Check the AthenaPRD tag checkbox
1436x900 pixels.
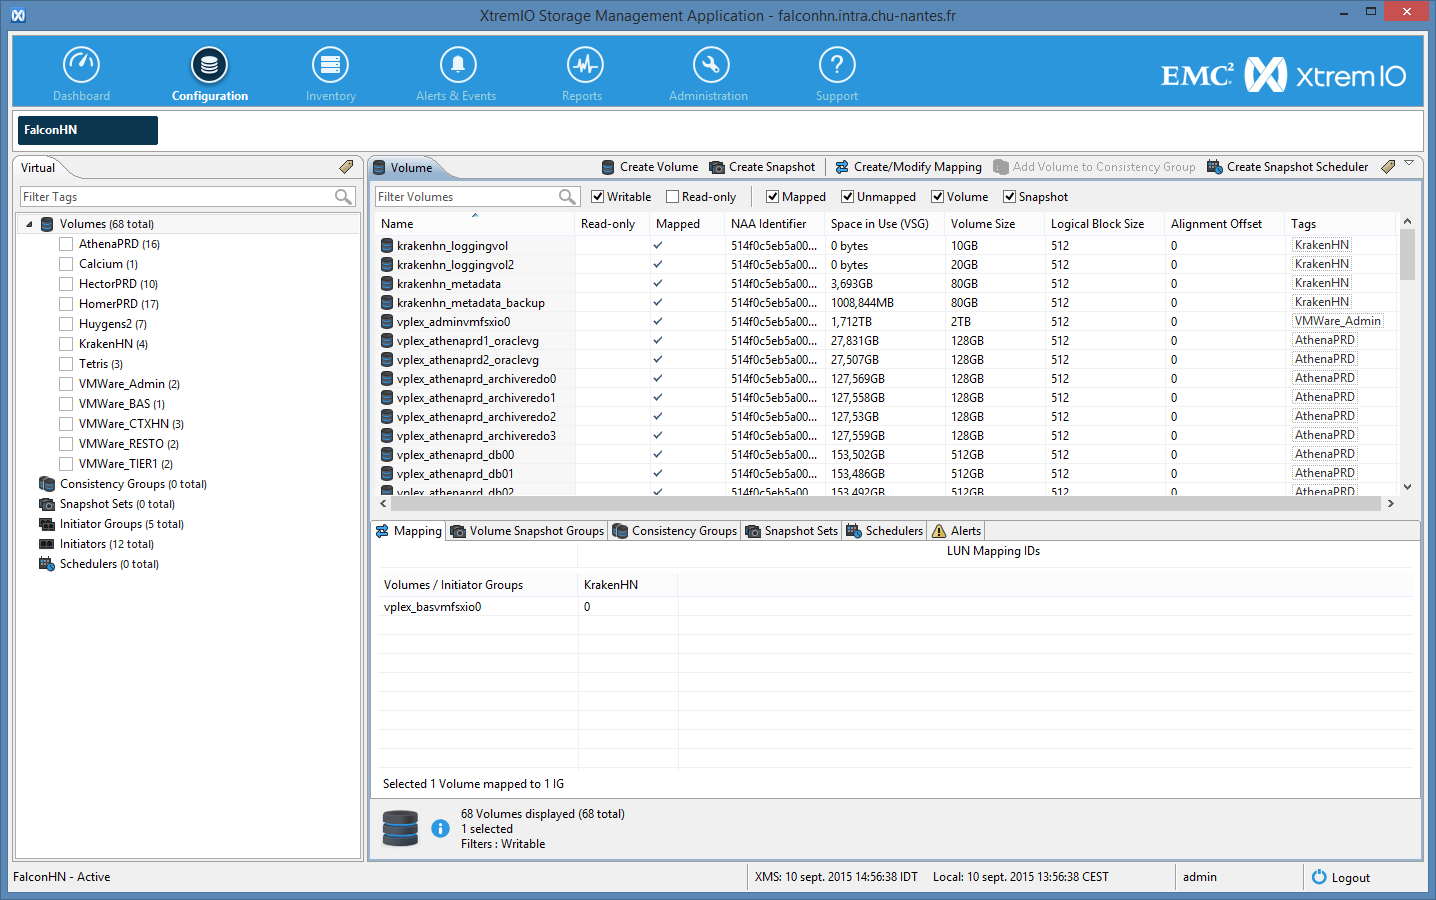[x=66, y=244]
